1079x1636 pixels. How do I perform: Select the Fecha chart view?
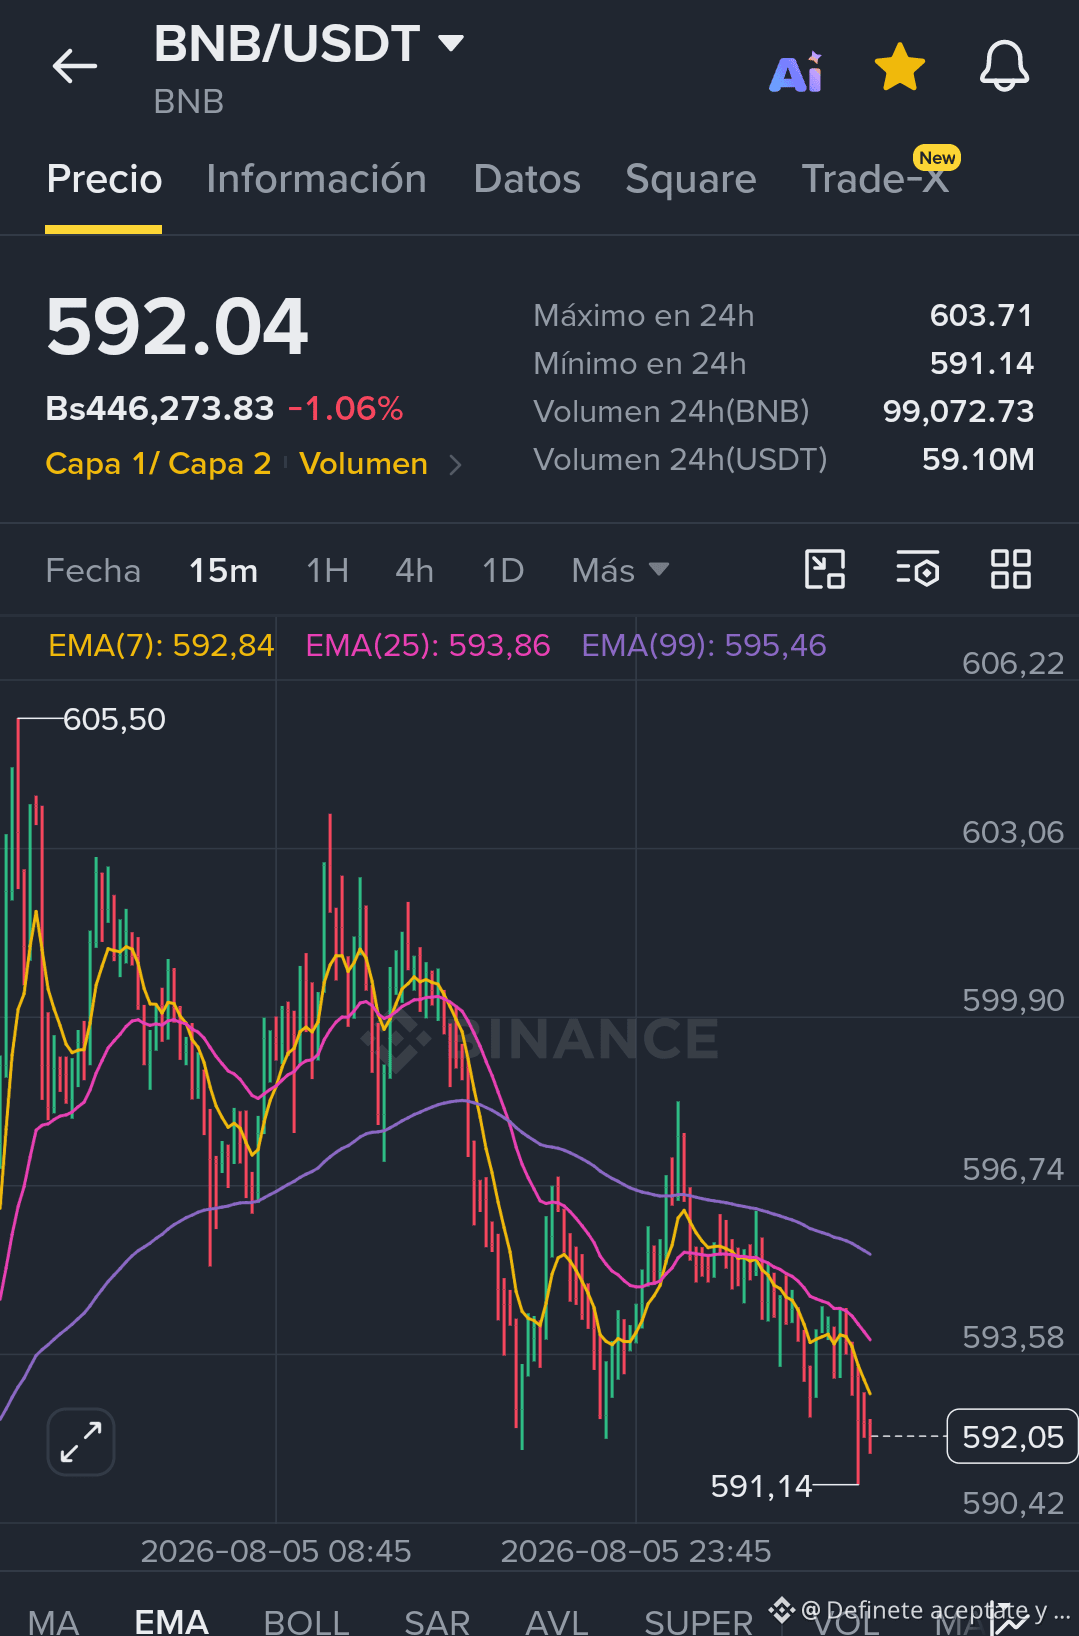93,571
